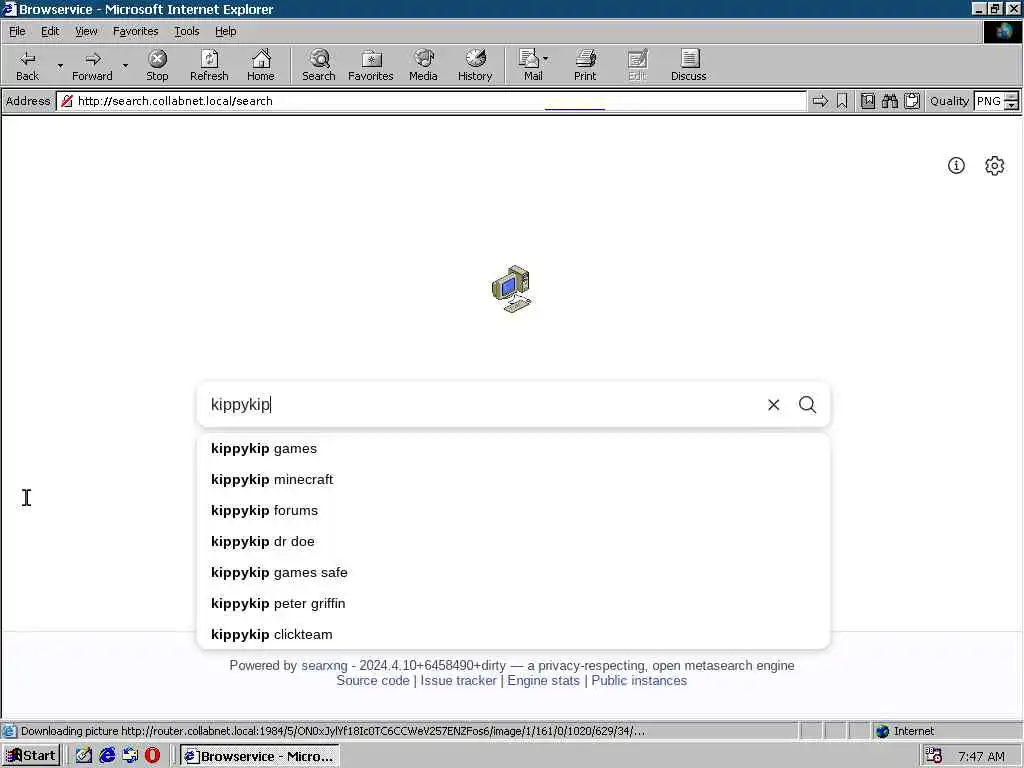This screenshot has width=1024, height=768.
Task: Click the SearXNG info circle icon
Action: point(956,166)
